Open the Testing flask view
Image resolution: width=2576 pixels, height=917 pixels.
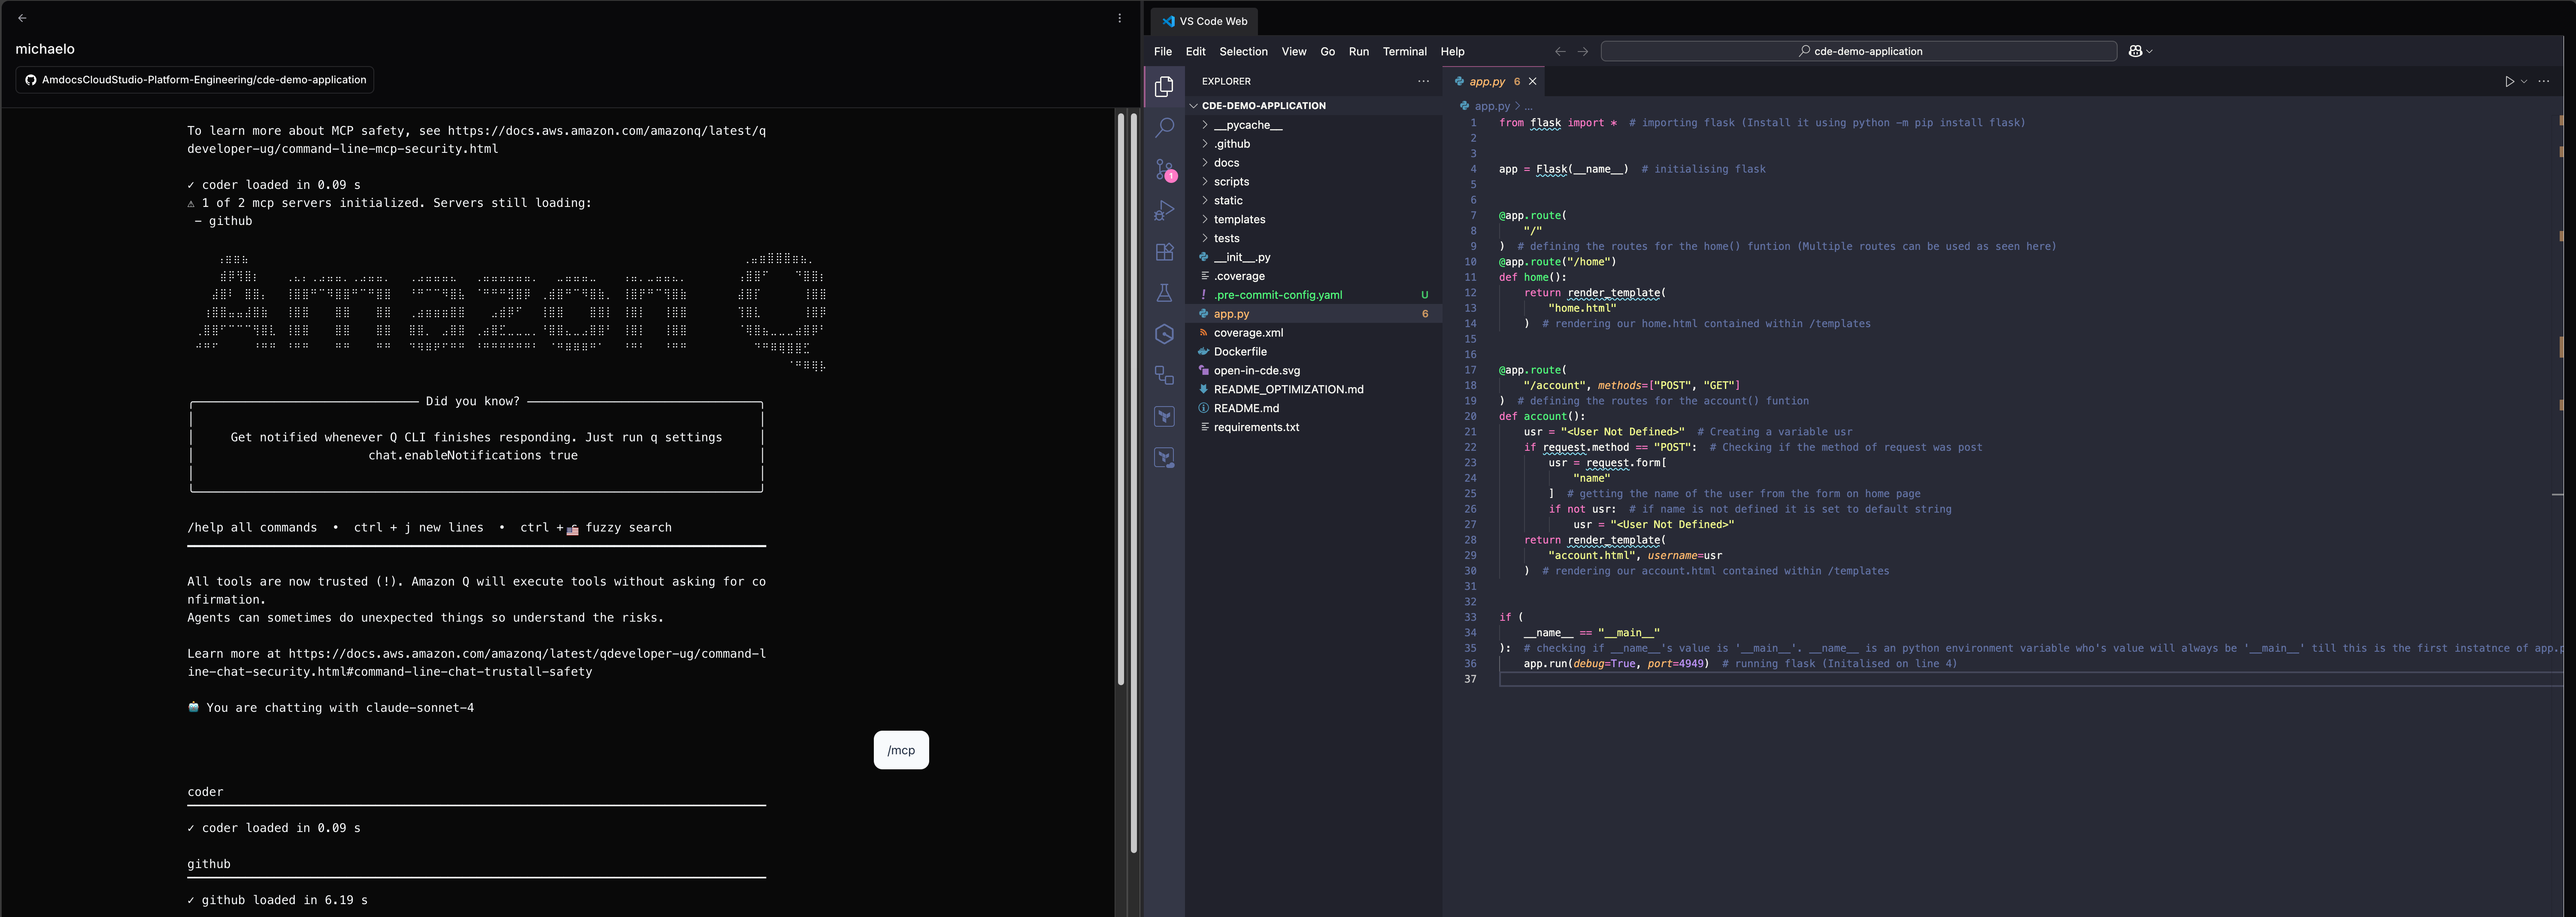point(1164,293)
